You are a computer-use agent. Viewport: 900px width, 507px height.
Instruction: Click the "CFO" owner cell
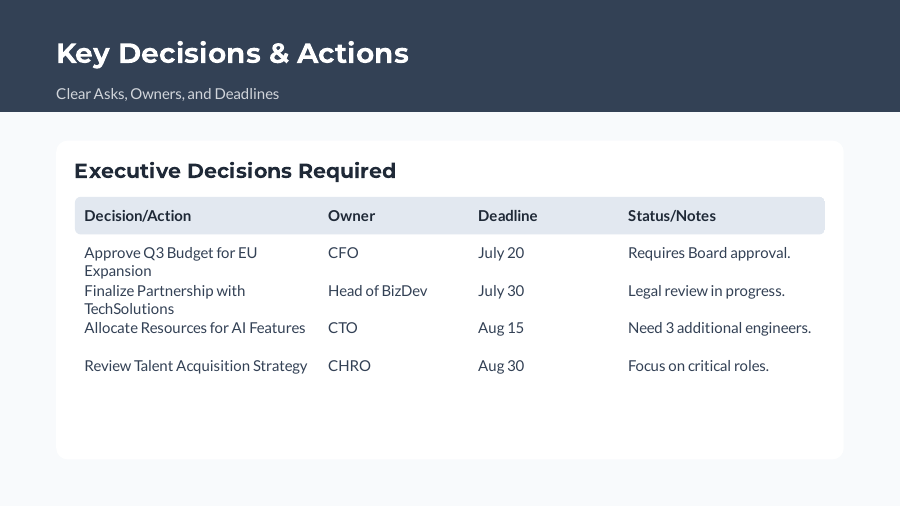pos(342,253)
